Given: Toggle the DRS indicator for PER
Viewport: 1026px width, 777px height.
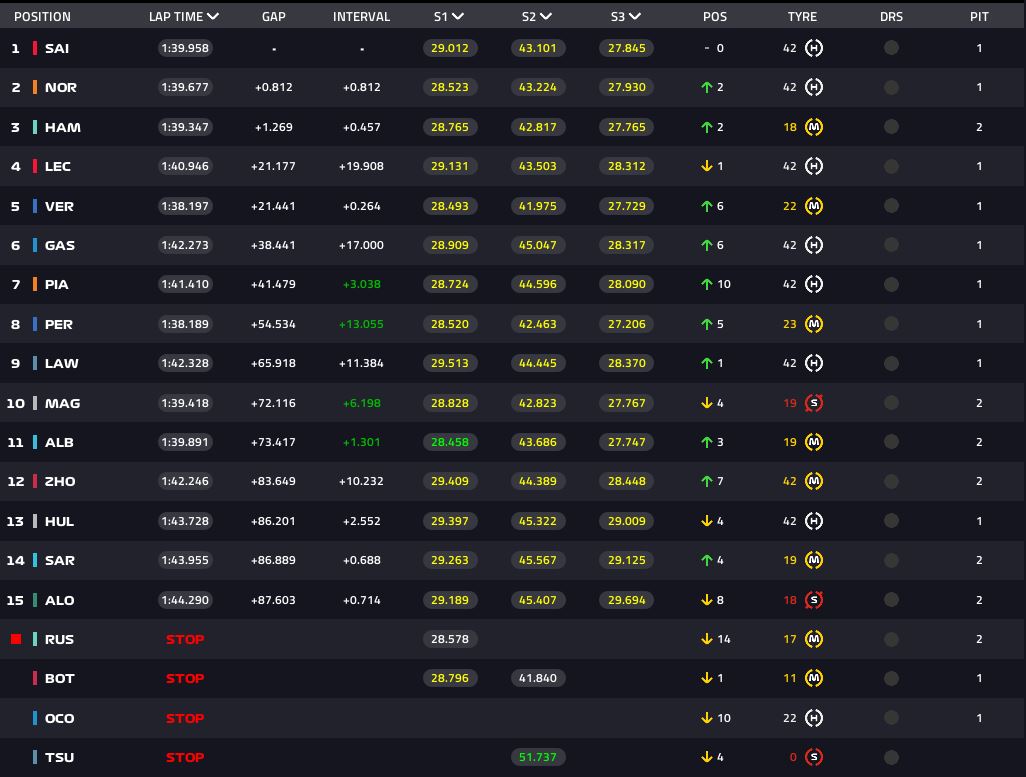Looking at the screenshot, I should [x=891, y=324].
